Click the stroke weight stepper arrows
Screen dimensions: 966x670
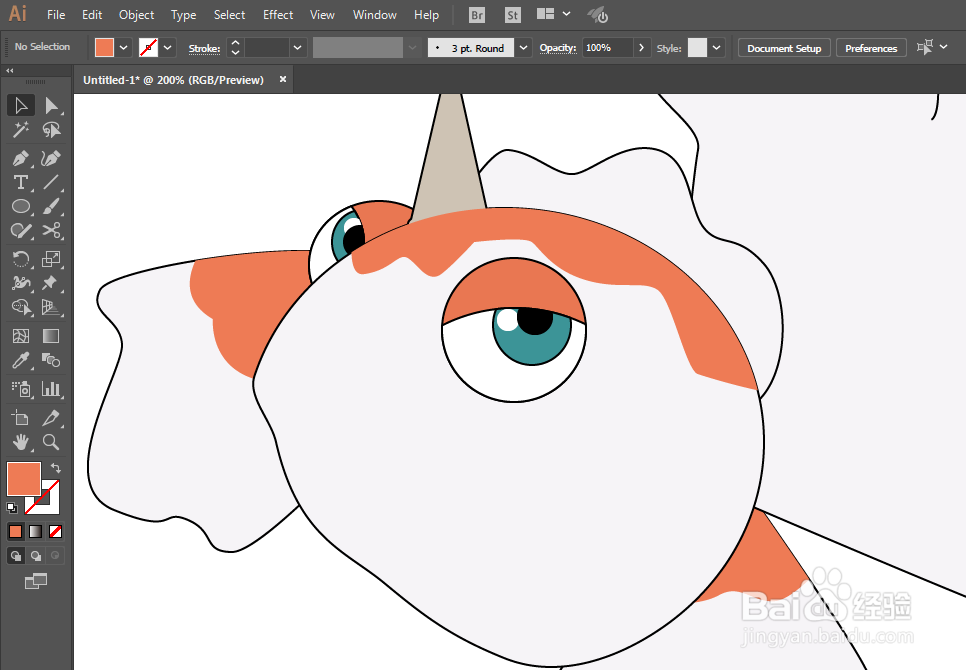[235, 47]
